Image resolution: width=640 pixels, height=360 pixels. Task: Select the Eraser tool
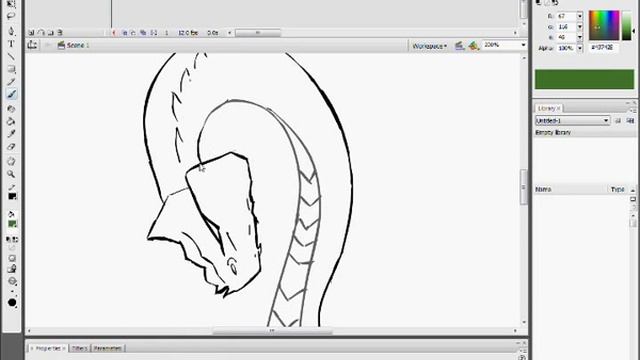pyautogui.click(x=11, y=147)
